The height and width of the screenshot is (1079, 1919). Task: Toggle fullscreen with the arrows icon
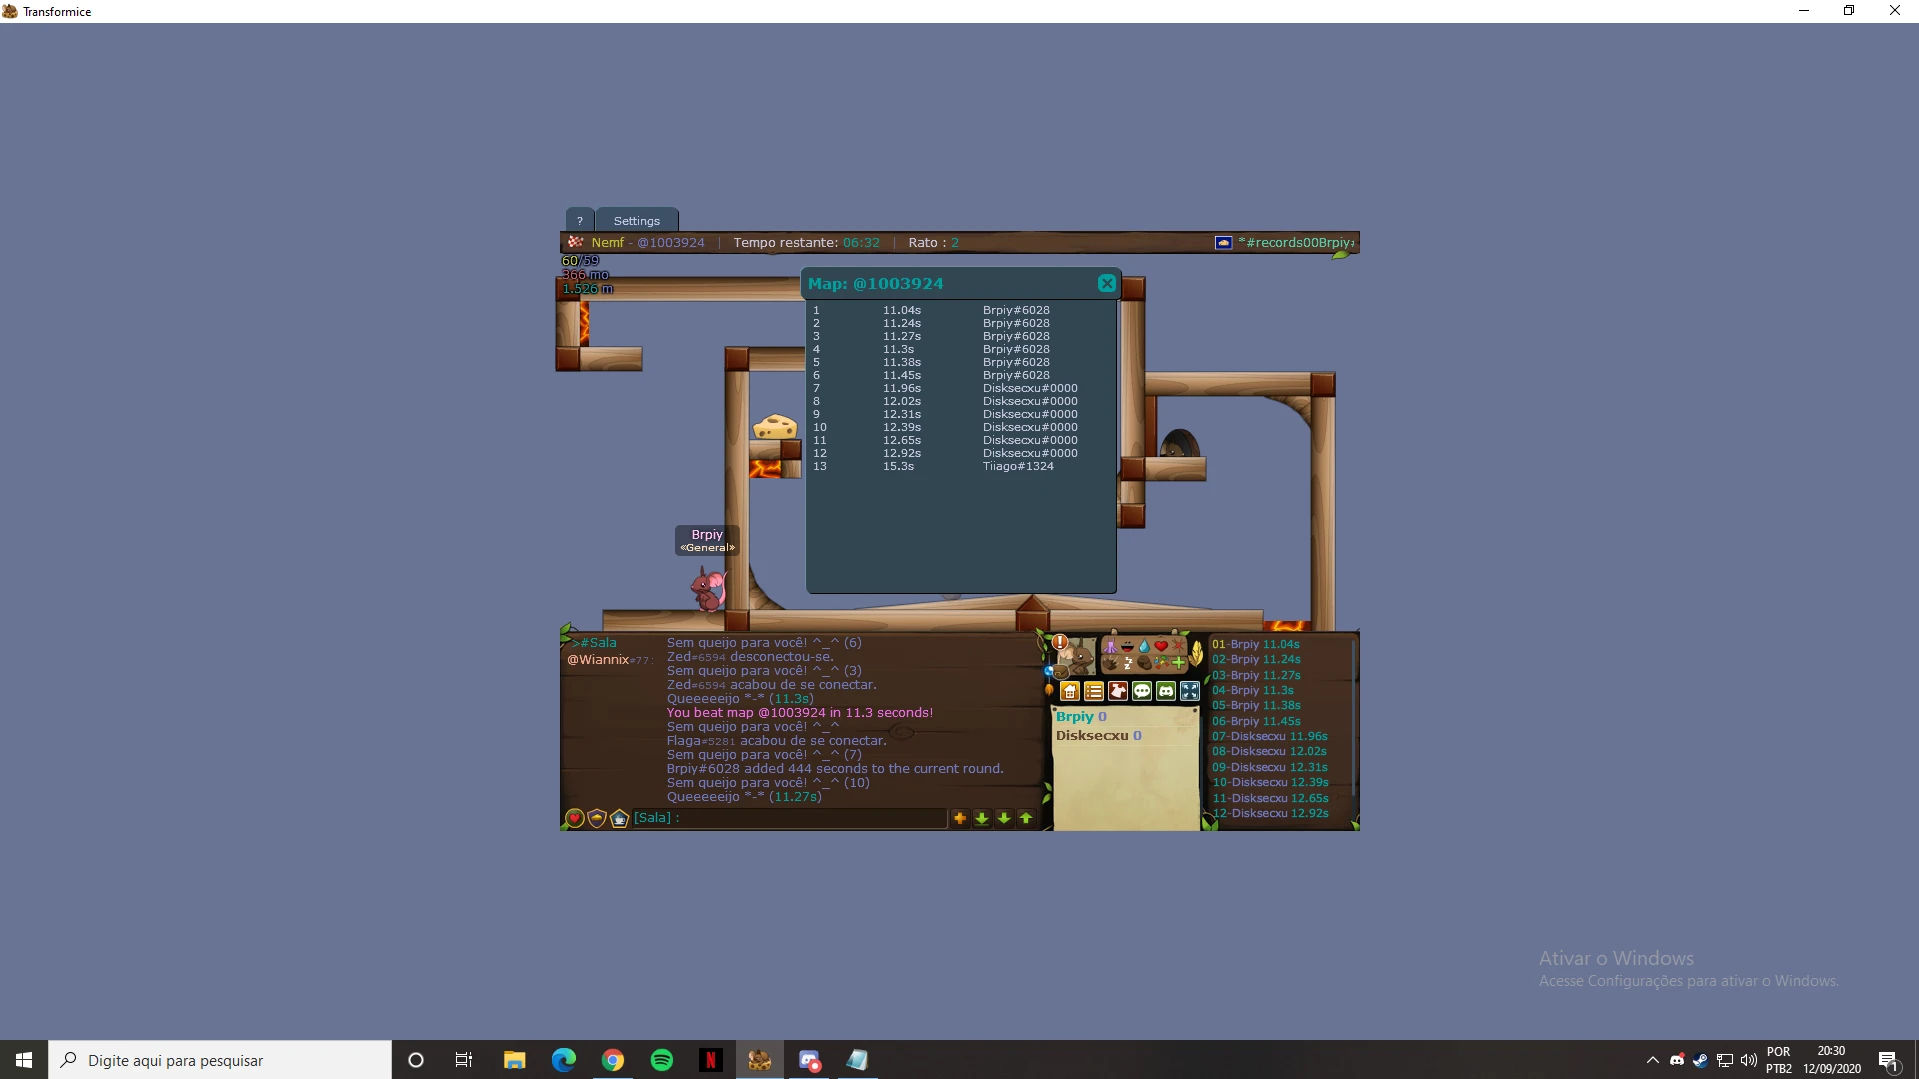click(1190, 691)
